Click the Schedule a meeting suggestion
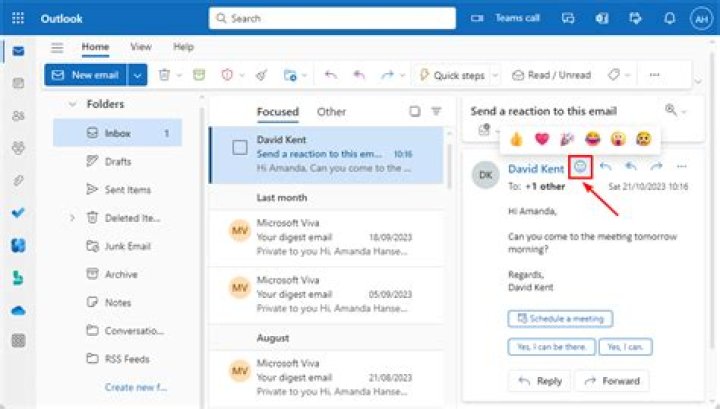This screenshot has height=409, width=720. pyautogui.click(x=560, y=319)
